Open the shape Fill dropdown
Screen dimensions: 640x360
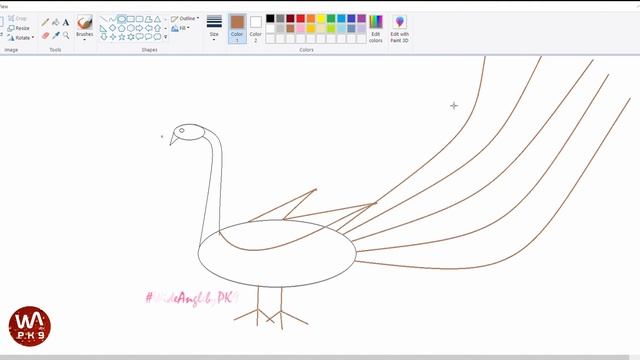(x=180, y=28)
